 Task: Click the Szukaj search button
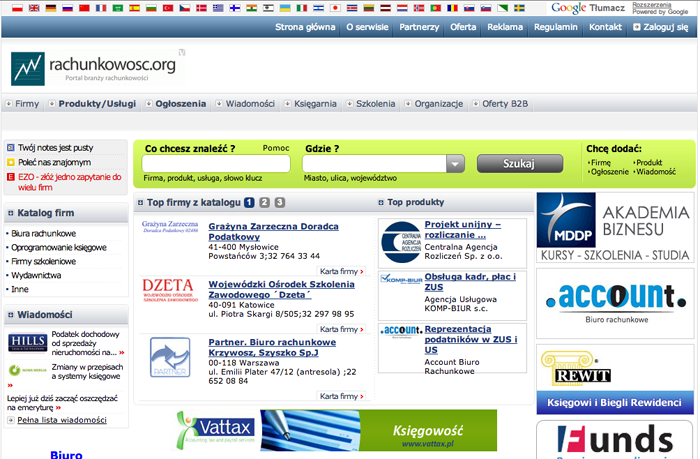520,164
